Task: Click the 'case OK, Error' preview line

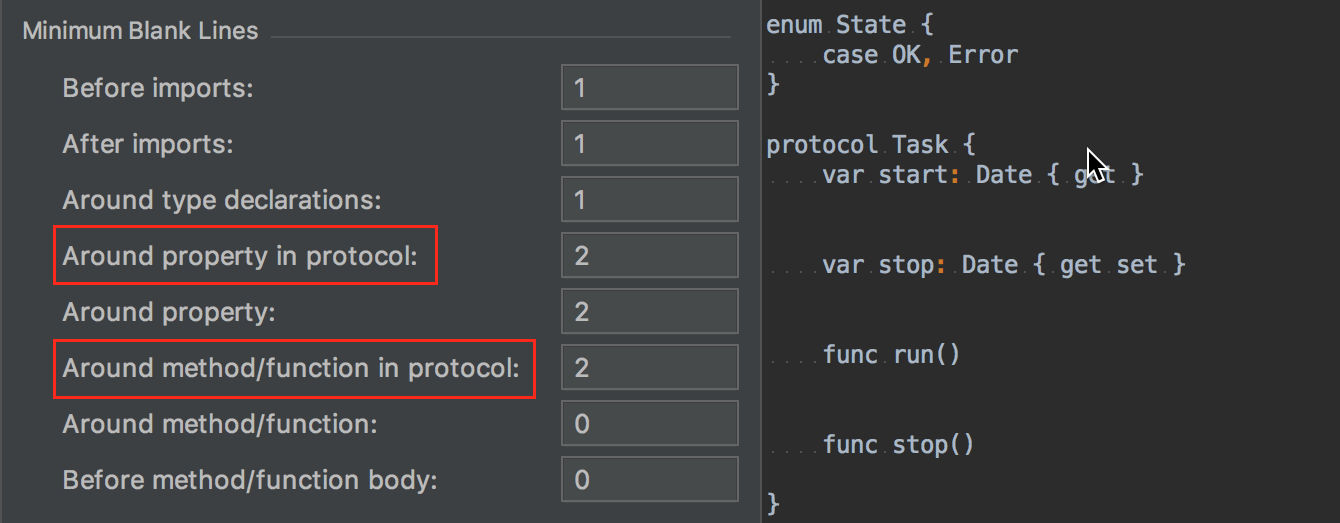Action: click(x=920, y=55)
